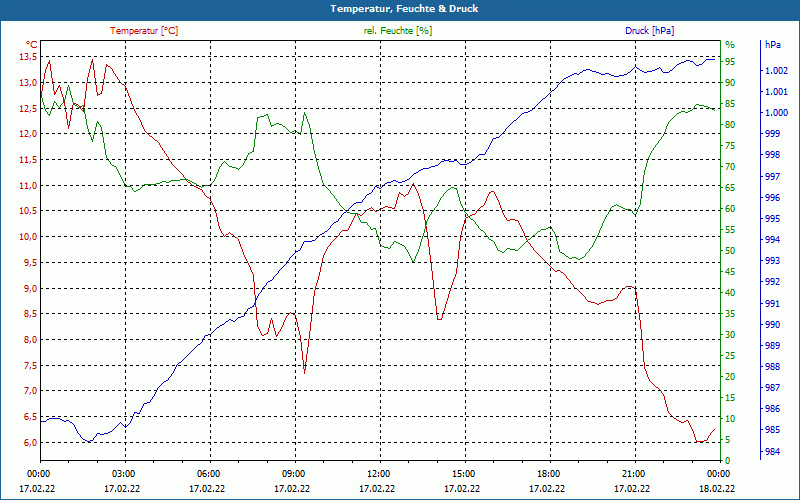The image size is (800, 500).
Task: Click the "10,5" temperature axis value
Action: (x=28, y=211)
